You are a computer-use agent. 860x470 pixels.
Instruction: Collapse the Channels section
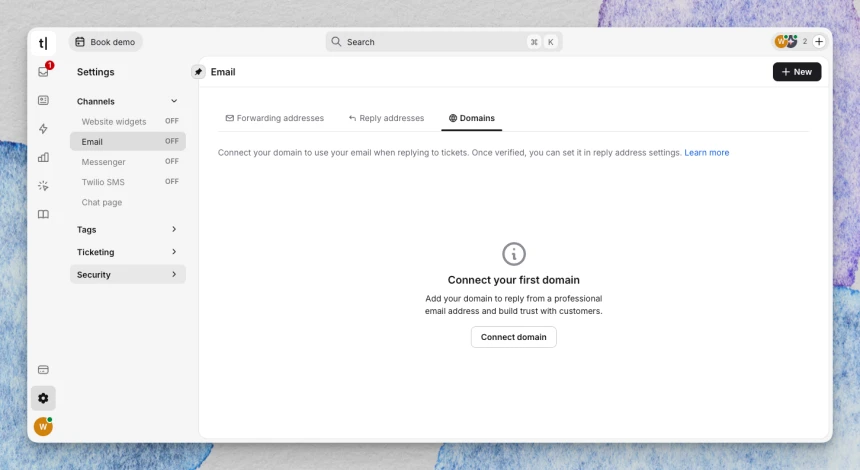coord(127,101)
